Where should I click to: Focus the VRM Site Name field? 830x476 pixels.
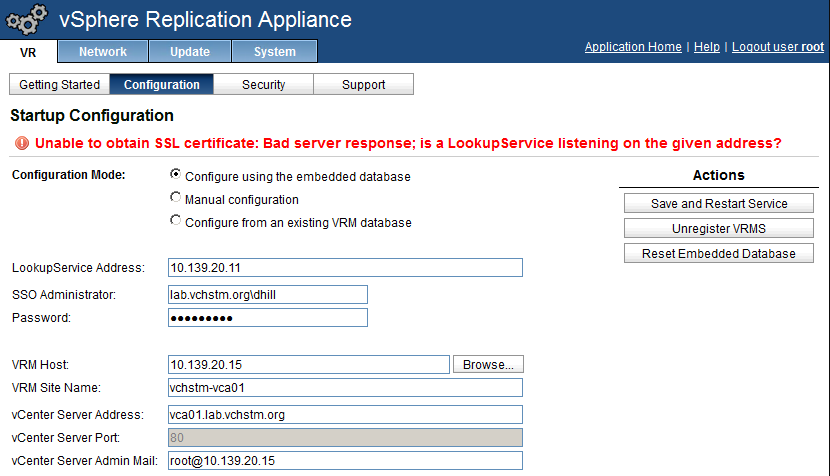pos(345,387)
